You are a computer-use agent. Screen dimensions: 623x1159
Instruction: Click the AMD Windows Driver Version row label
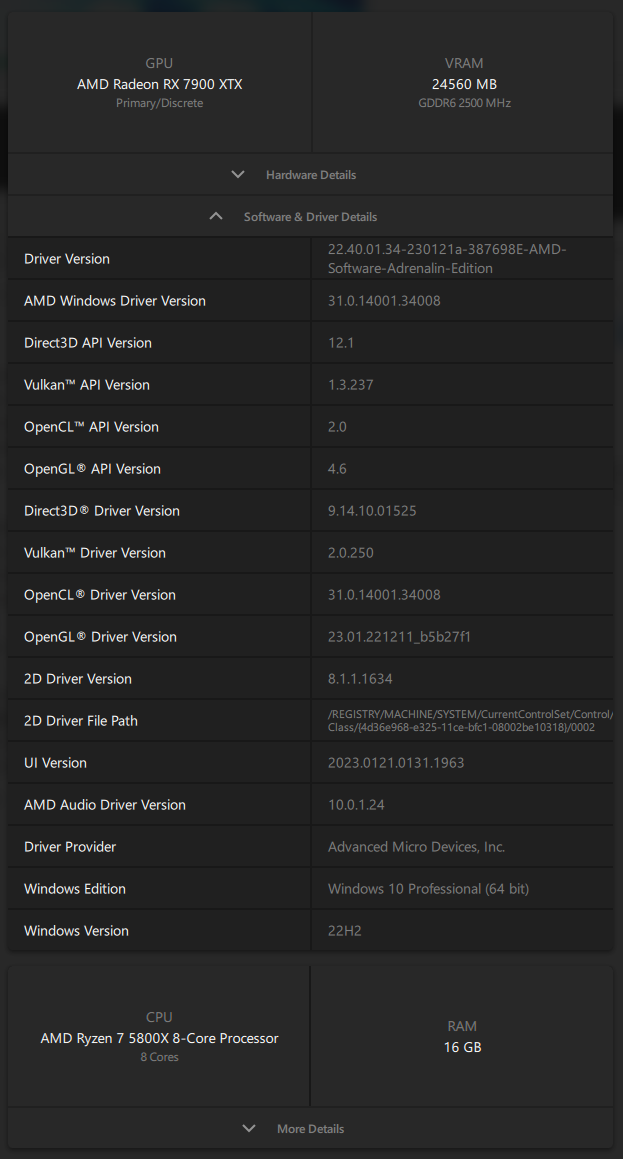115,301
